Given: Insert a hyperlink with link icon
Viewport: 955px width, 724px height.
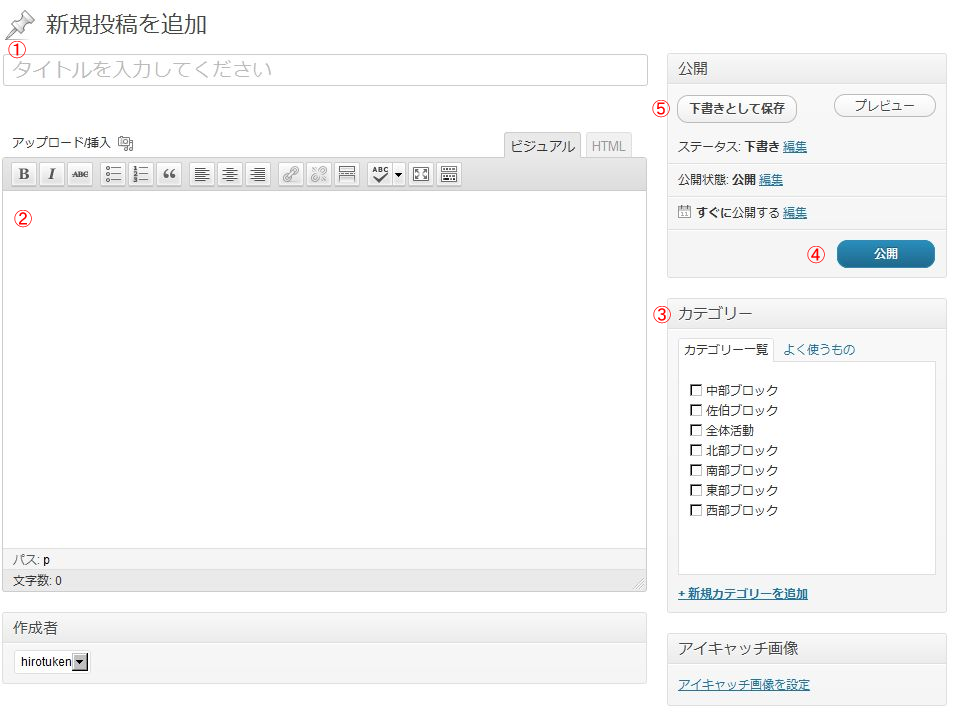Looking at the screenshot, I should [290, 174].
